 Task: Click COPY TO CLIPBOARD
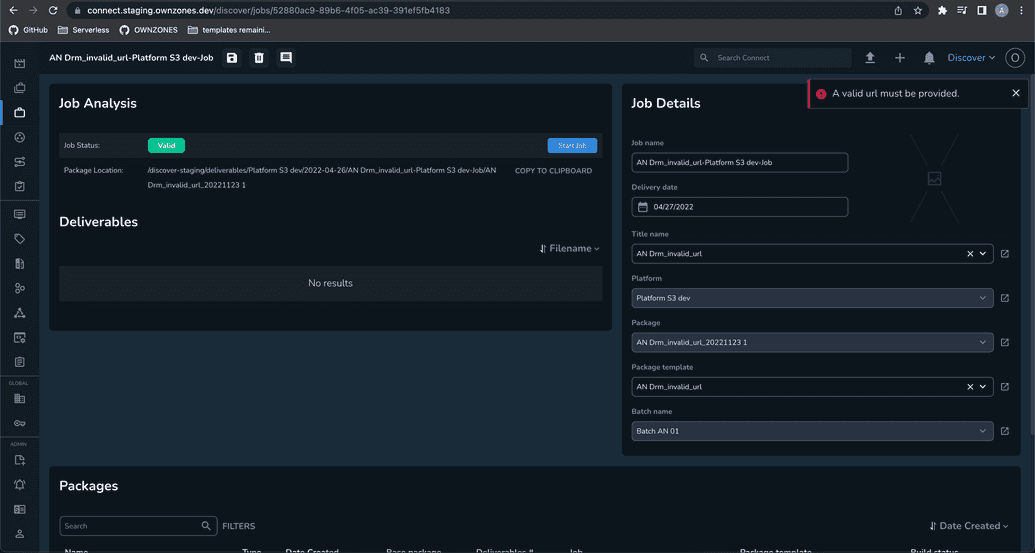point(553,171)
